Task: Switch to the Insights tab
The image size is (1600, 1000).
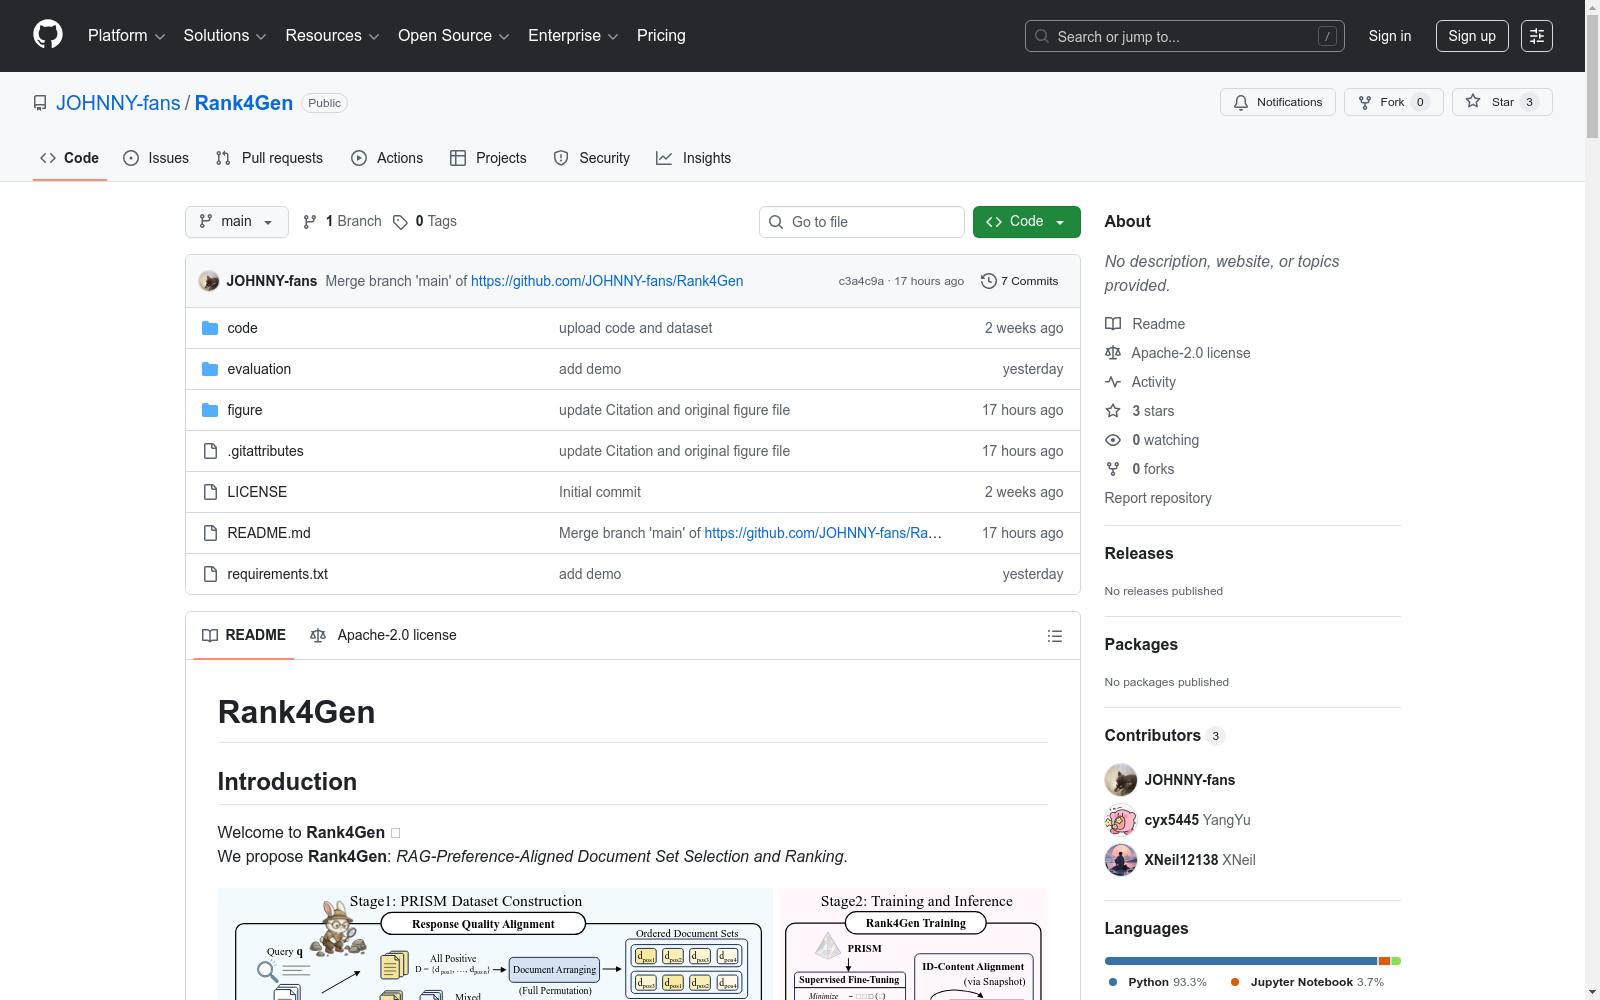Action: coord(694,158)
